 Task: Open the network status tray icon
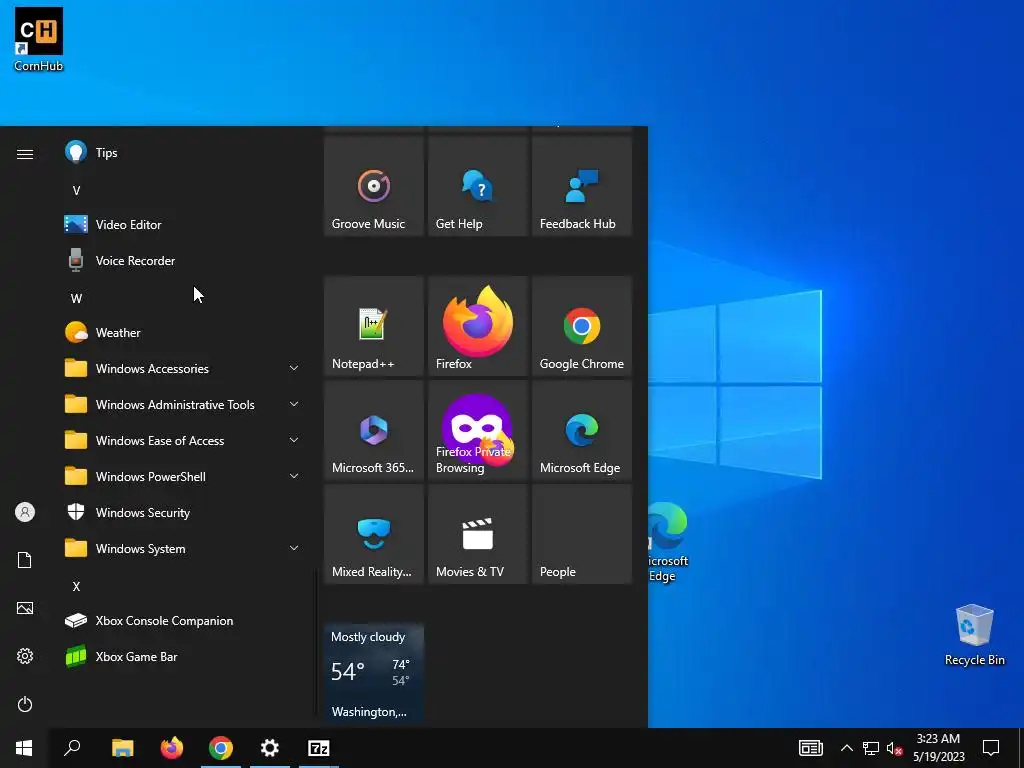point(871,748)
